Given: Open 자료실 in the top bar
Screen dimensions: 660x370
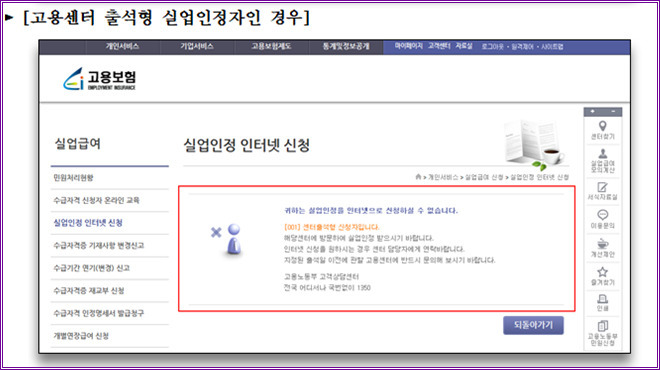Looking at the screenshot, I should pos(464,46).
